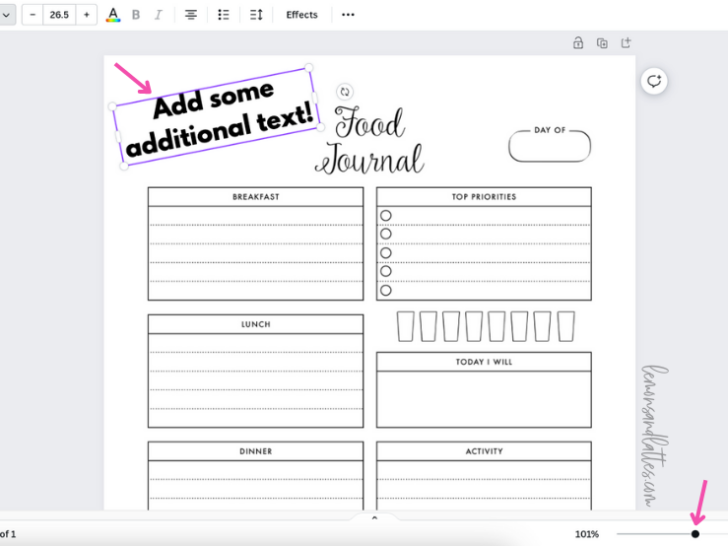This screenshot has height=546, width=728.
Task: Open the text color picker
Action: pyautogui.click(x=113, y=15)
